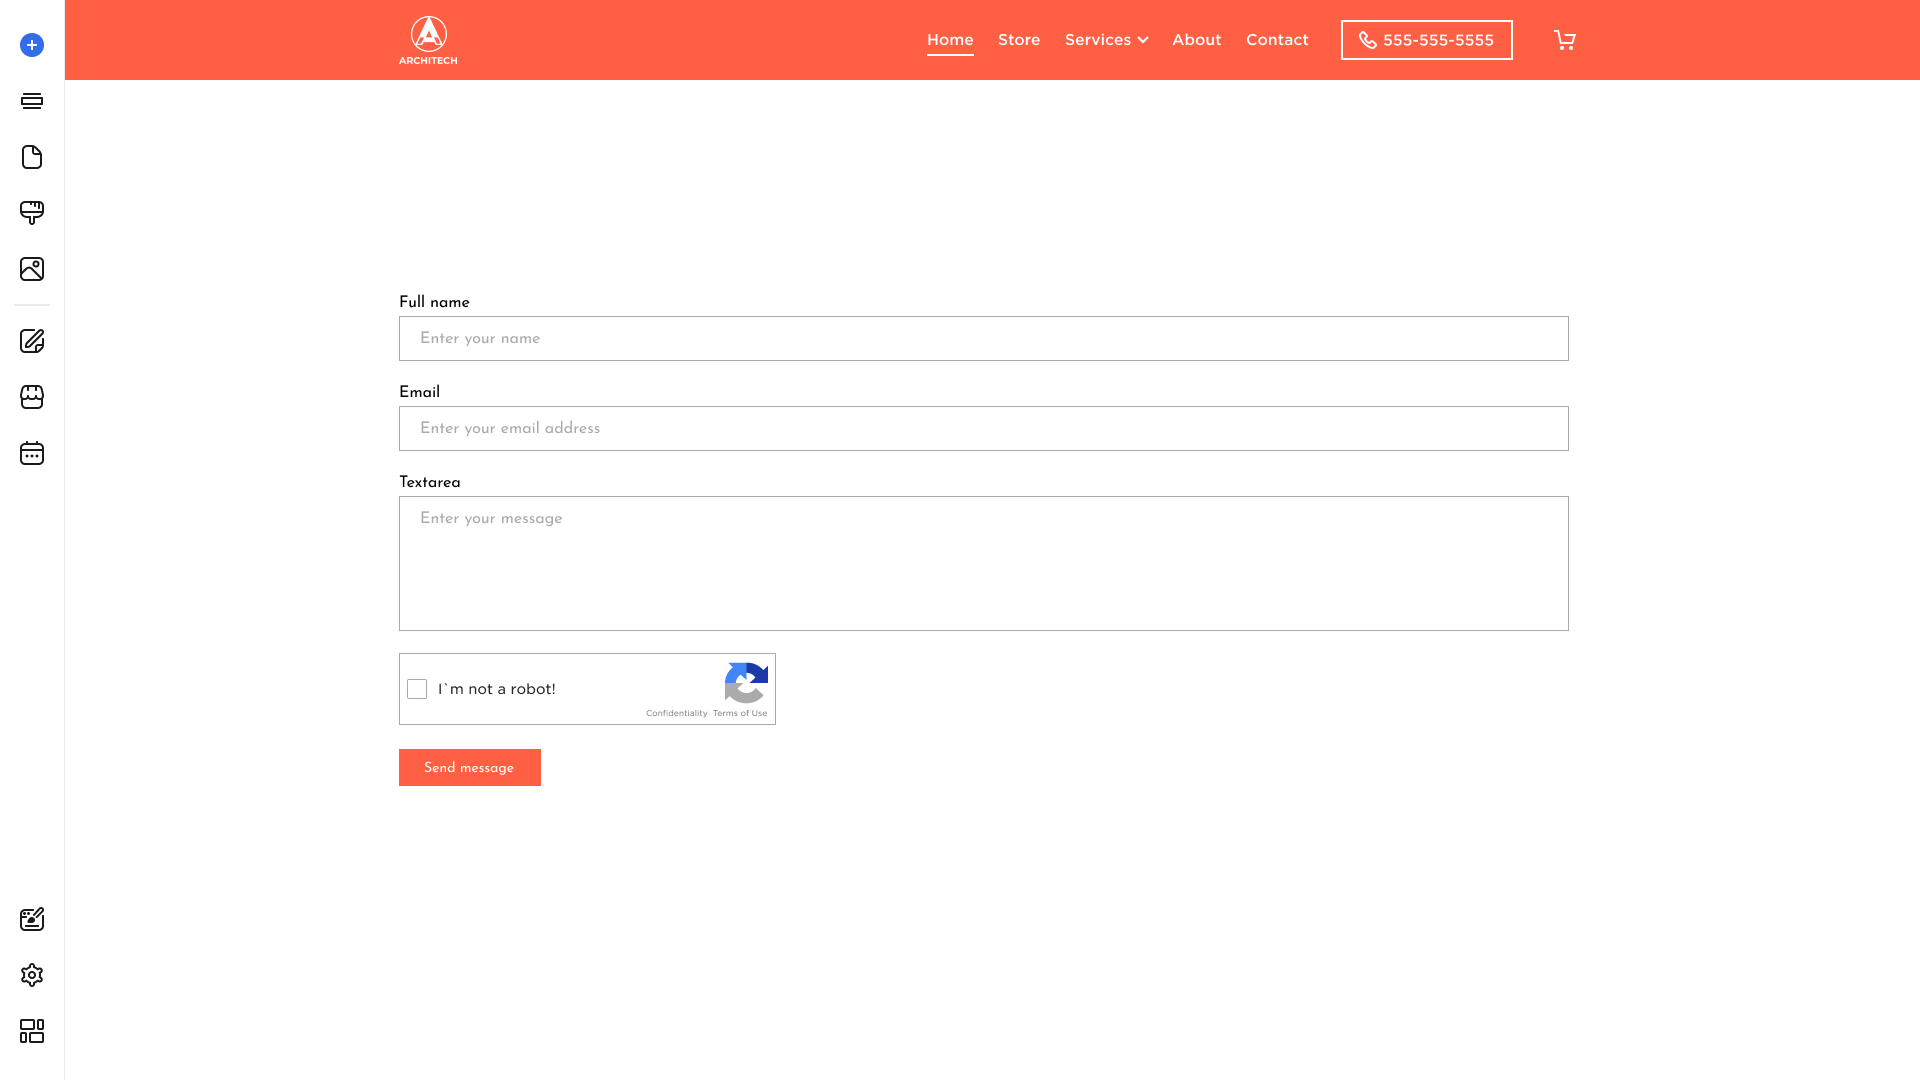Click the shopping cart icon in header

tap(1564, 40)
